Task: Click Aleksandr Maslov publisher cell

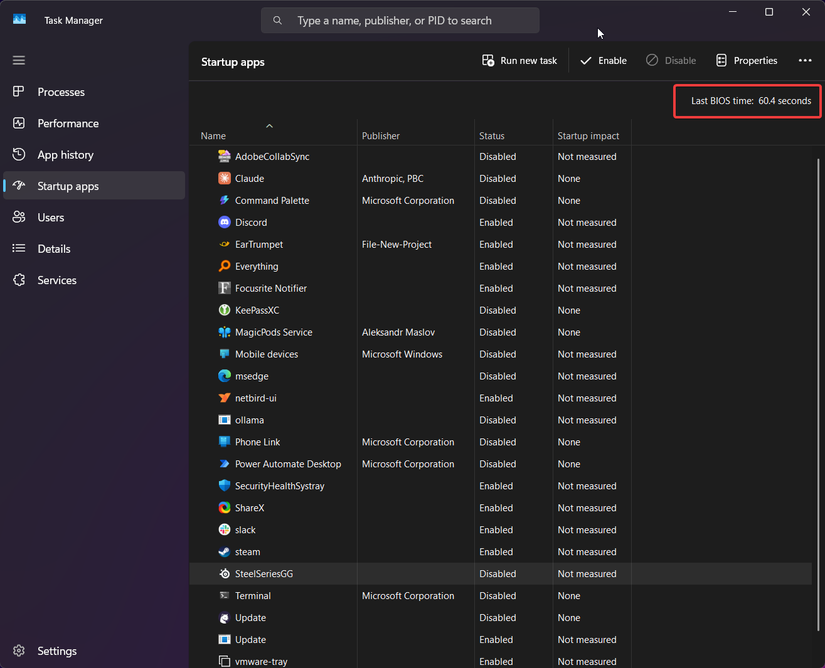Action: click(398, 332)
